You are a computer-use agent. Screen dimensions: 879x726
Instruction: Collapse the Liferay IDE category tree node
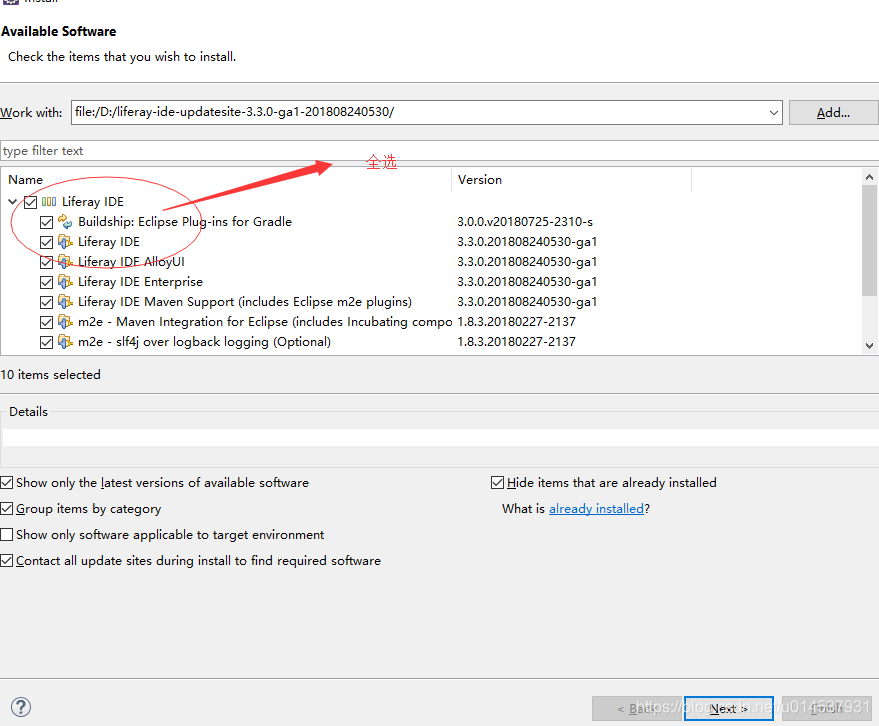coord(13,202)
